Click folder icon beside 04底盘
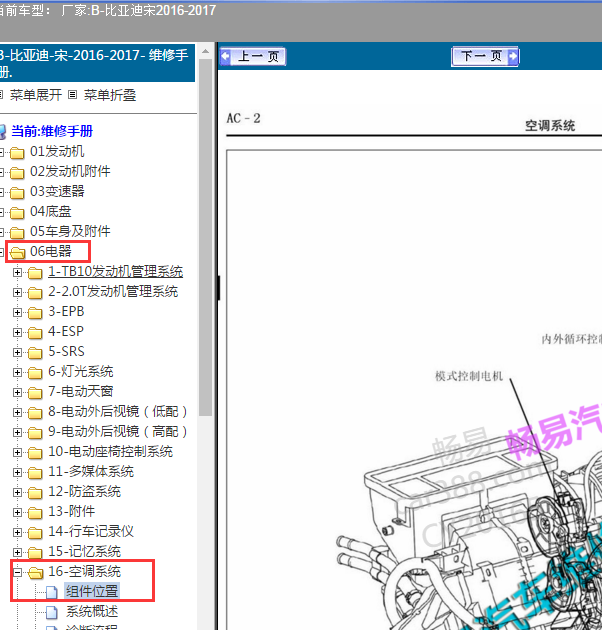This screenshot has height=630, width=602. (x=17, y=213)
